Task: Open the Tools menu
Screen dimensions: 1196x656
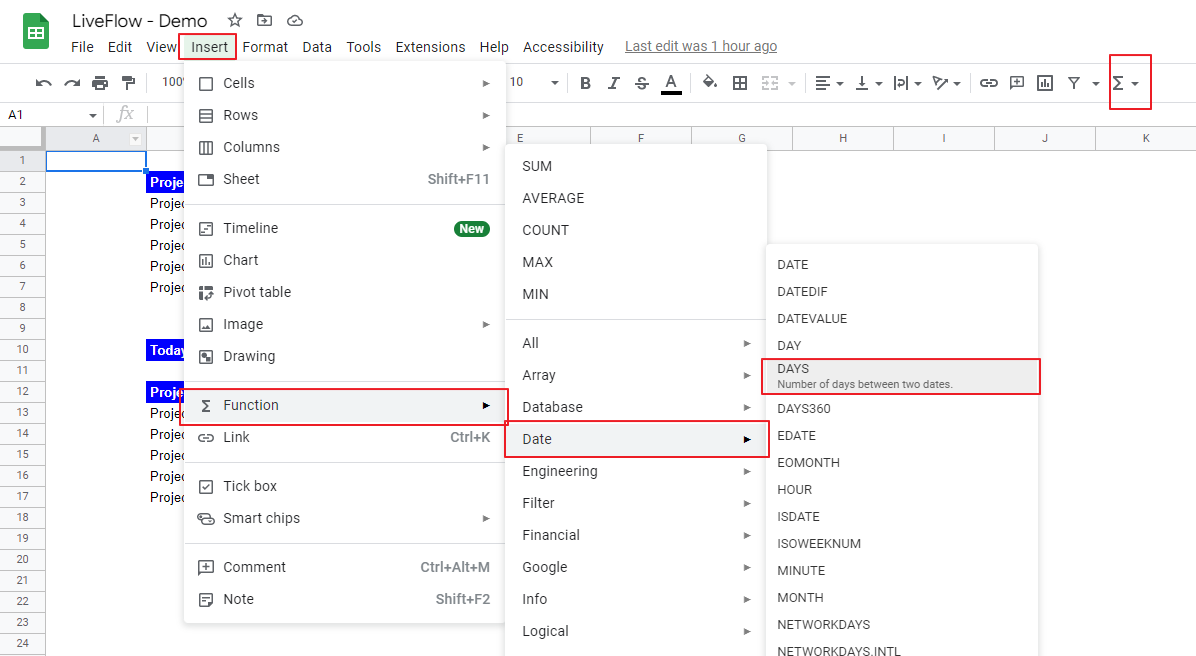Action: click(x=363, y=47)
